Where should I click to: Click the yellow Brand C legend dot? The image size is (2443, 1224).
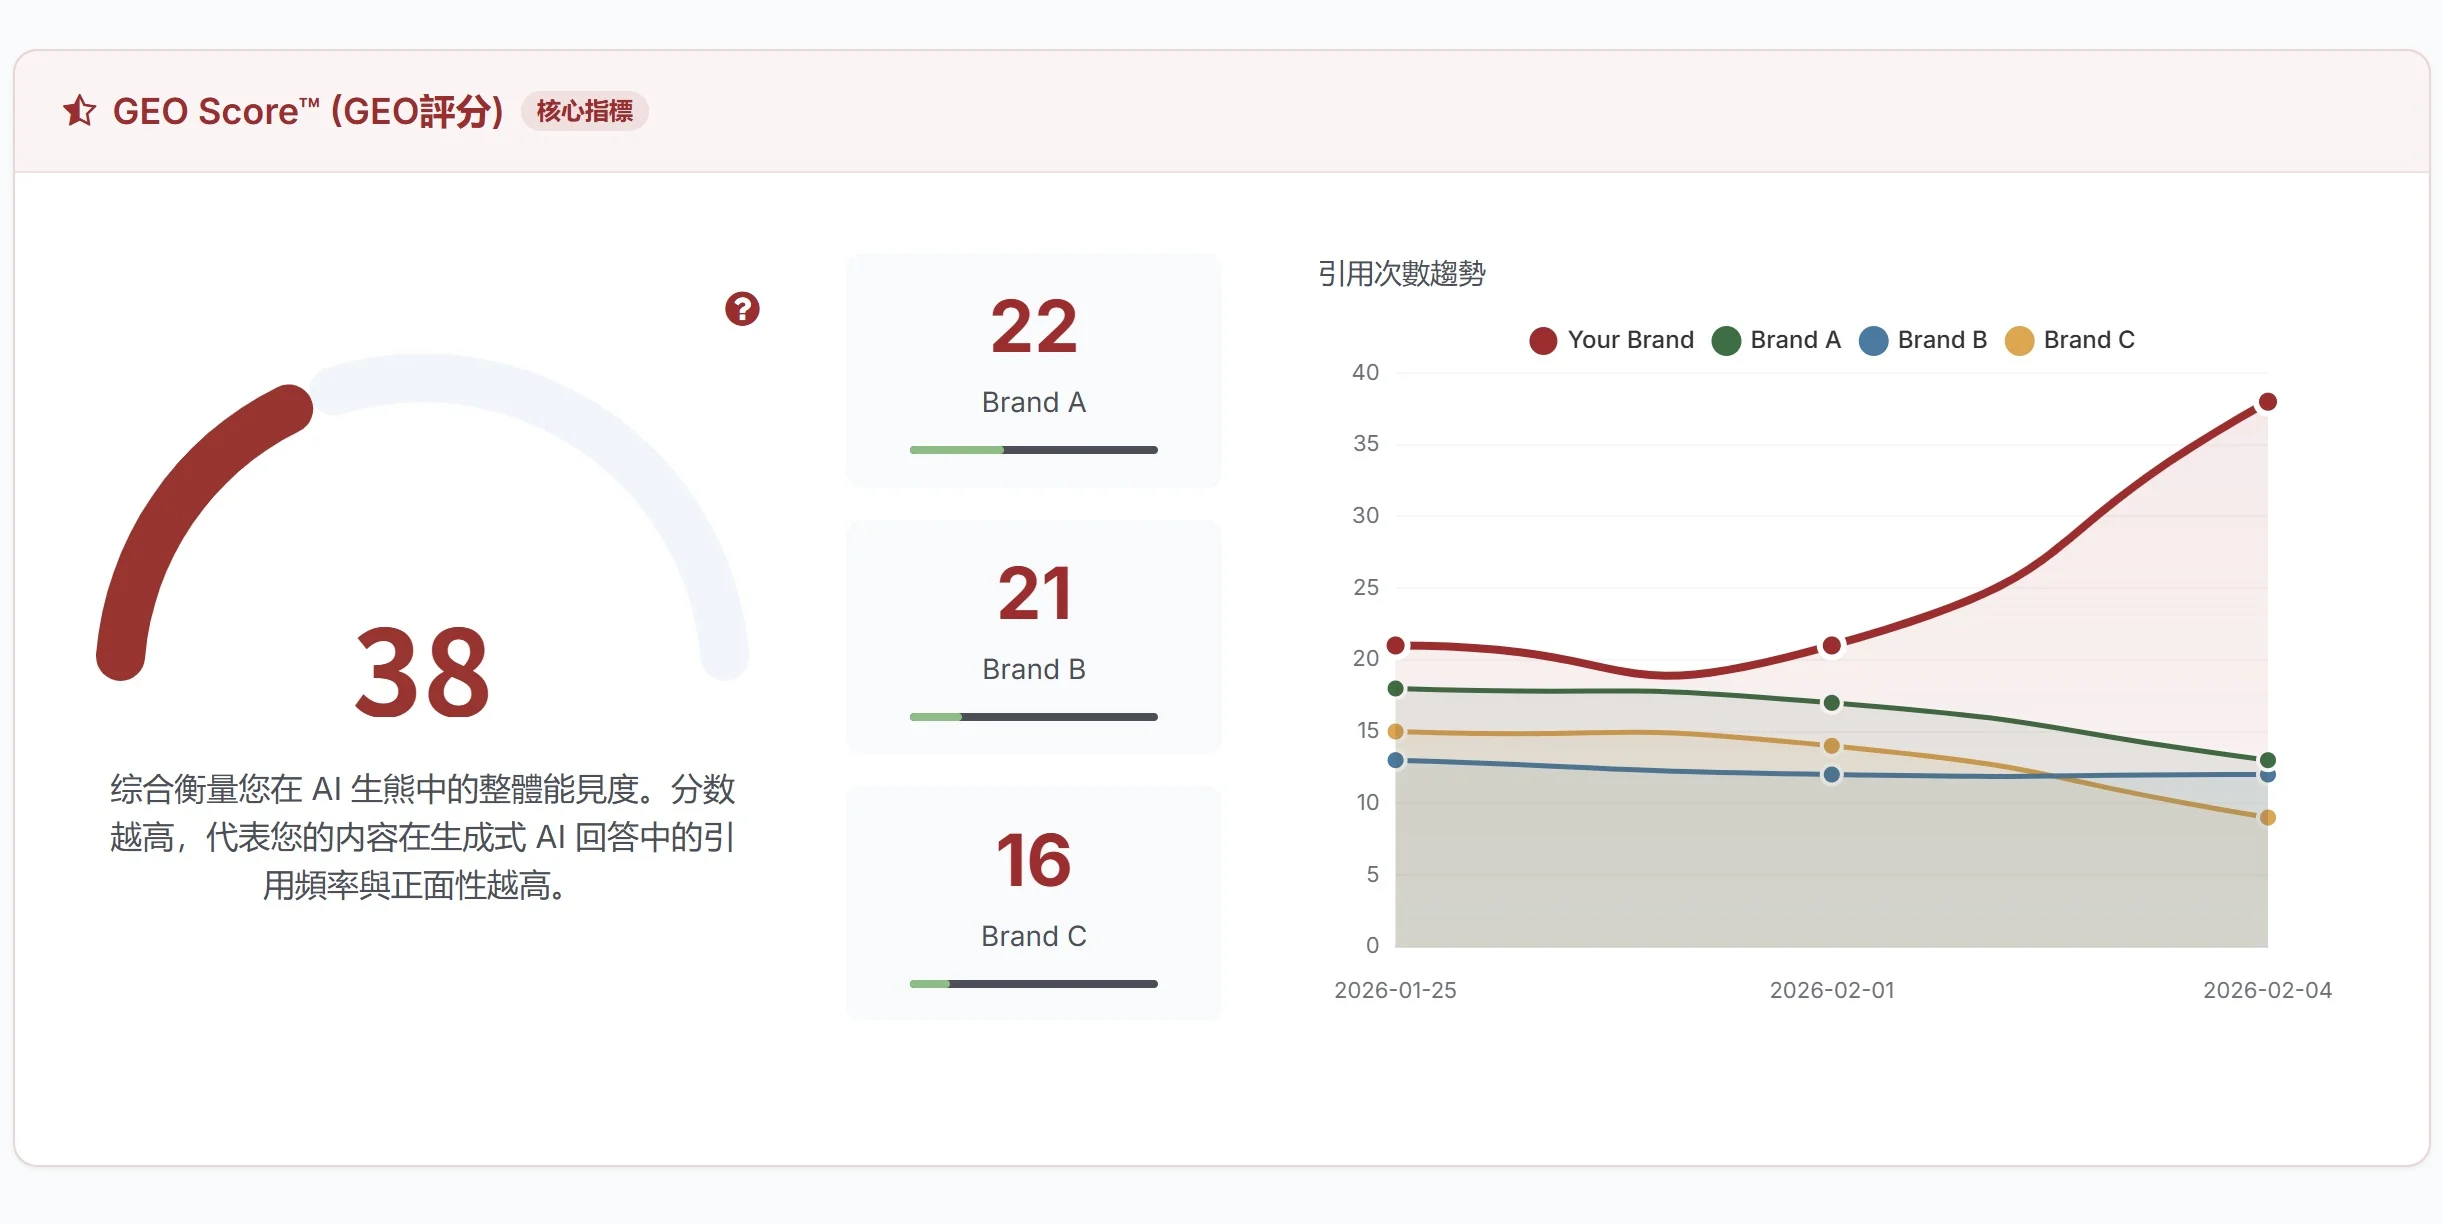2018,340
